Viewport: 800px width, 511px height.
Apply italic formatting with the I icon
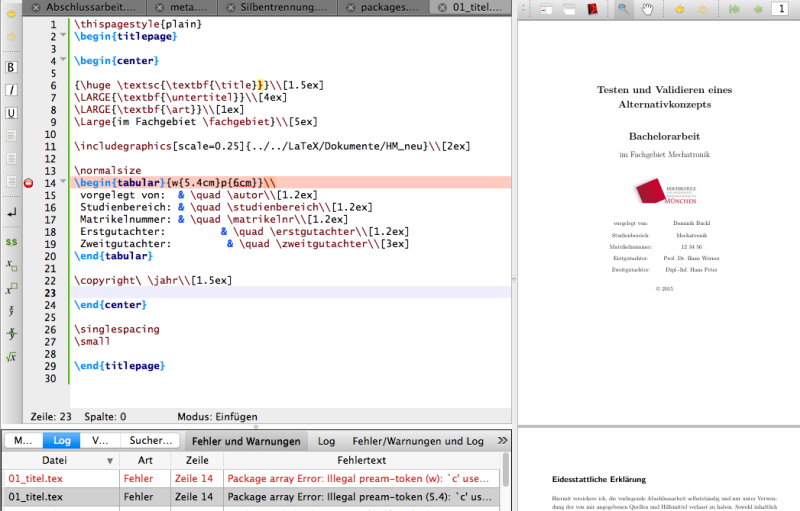pos(11,90)
